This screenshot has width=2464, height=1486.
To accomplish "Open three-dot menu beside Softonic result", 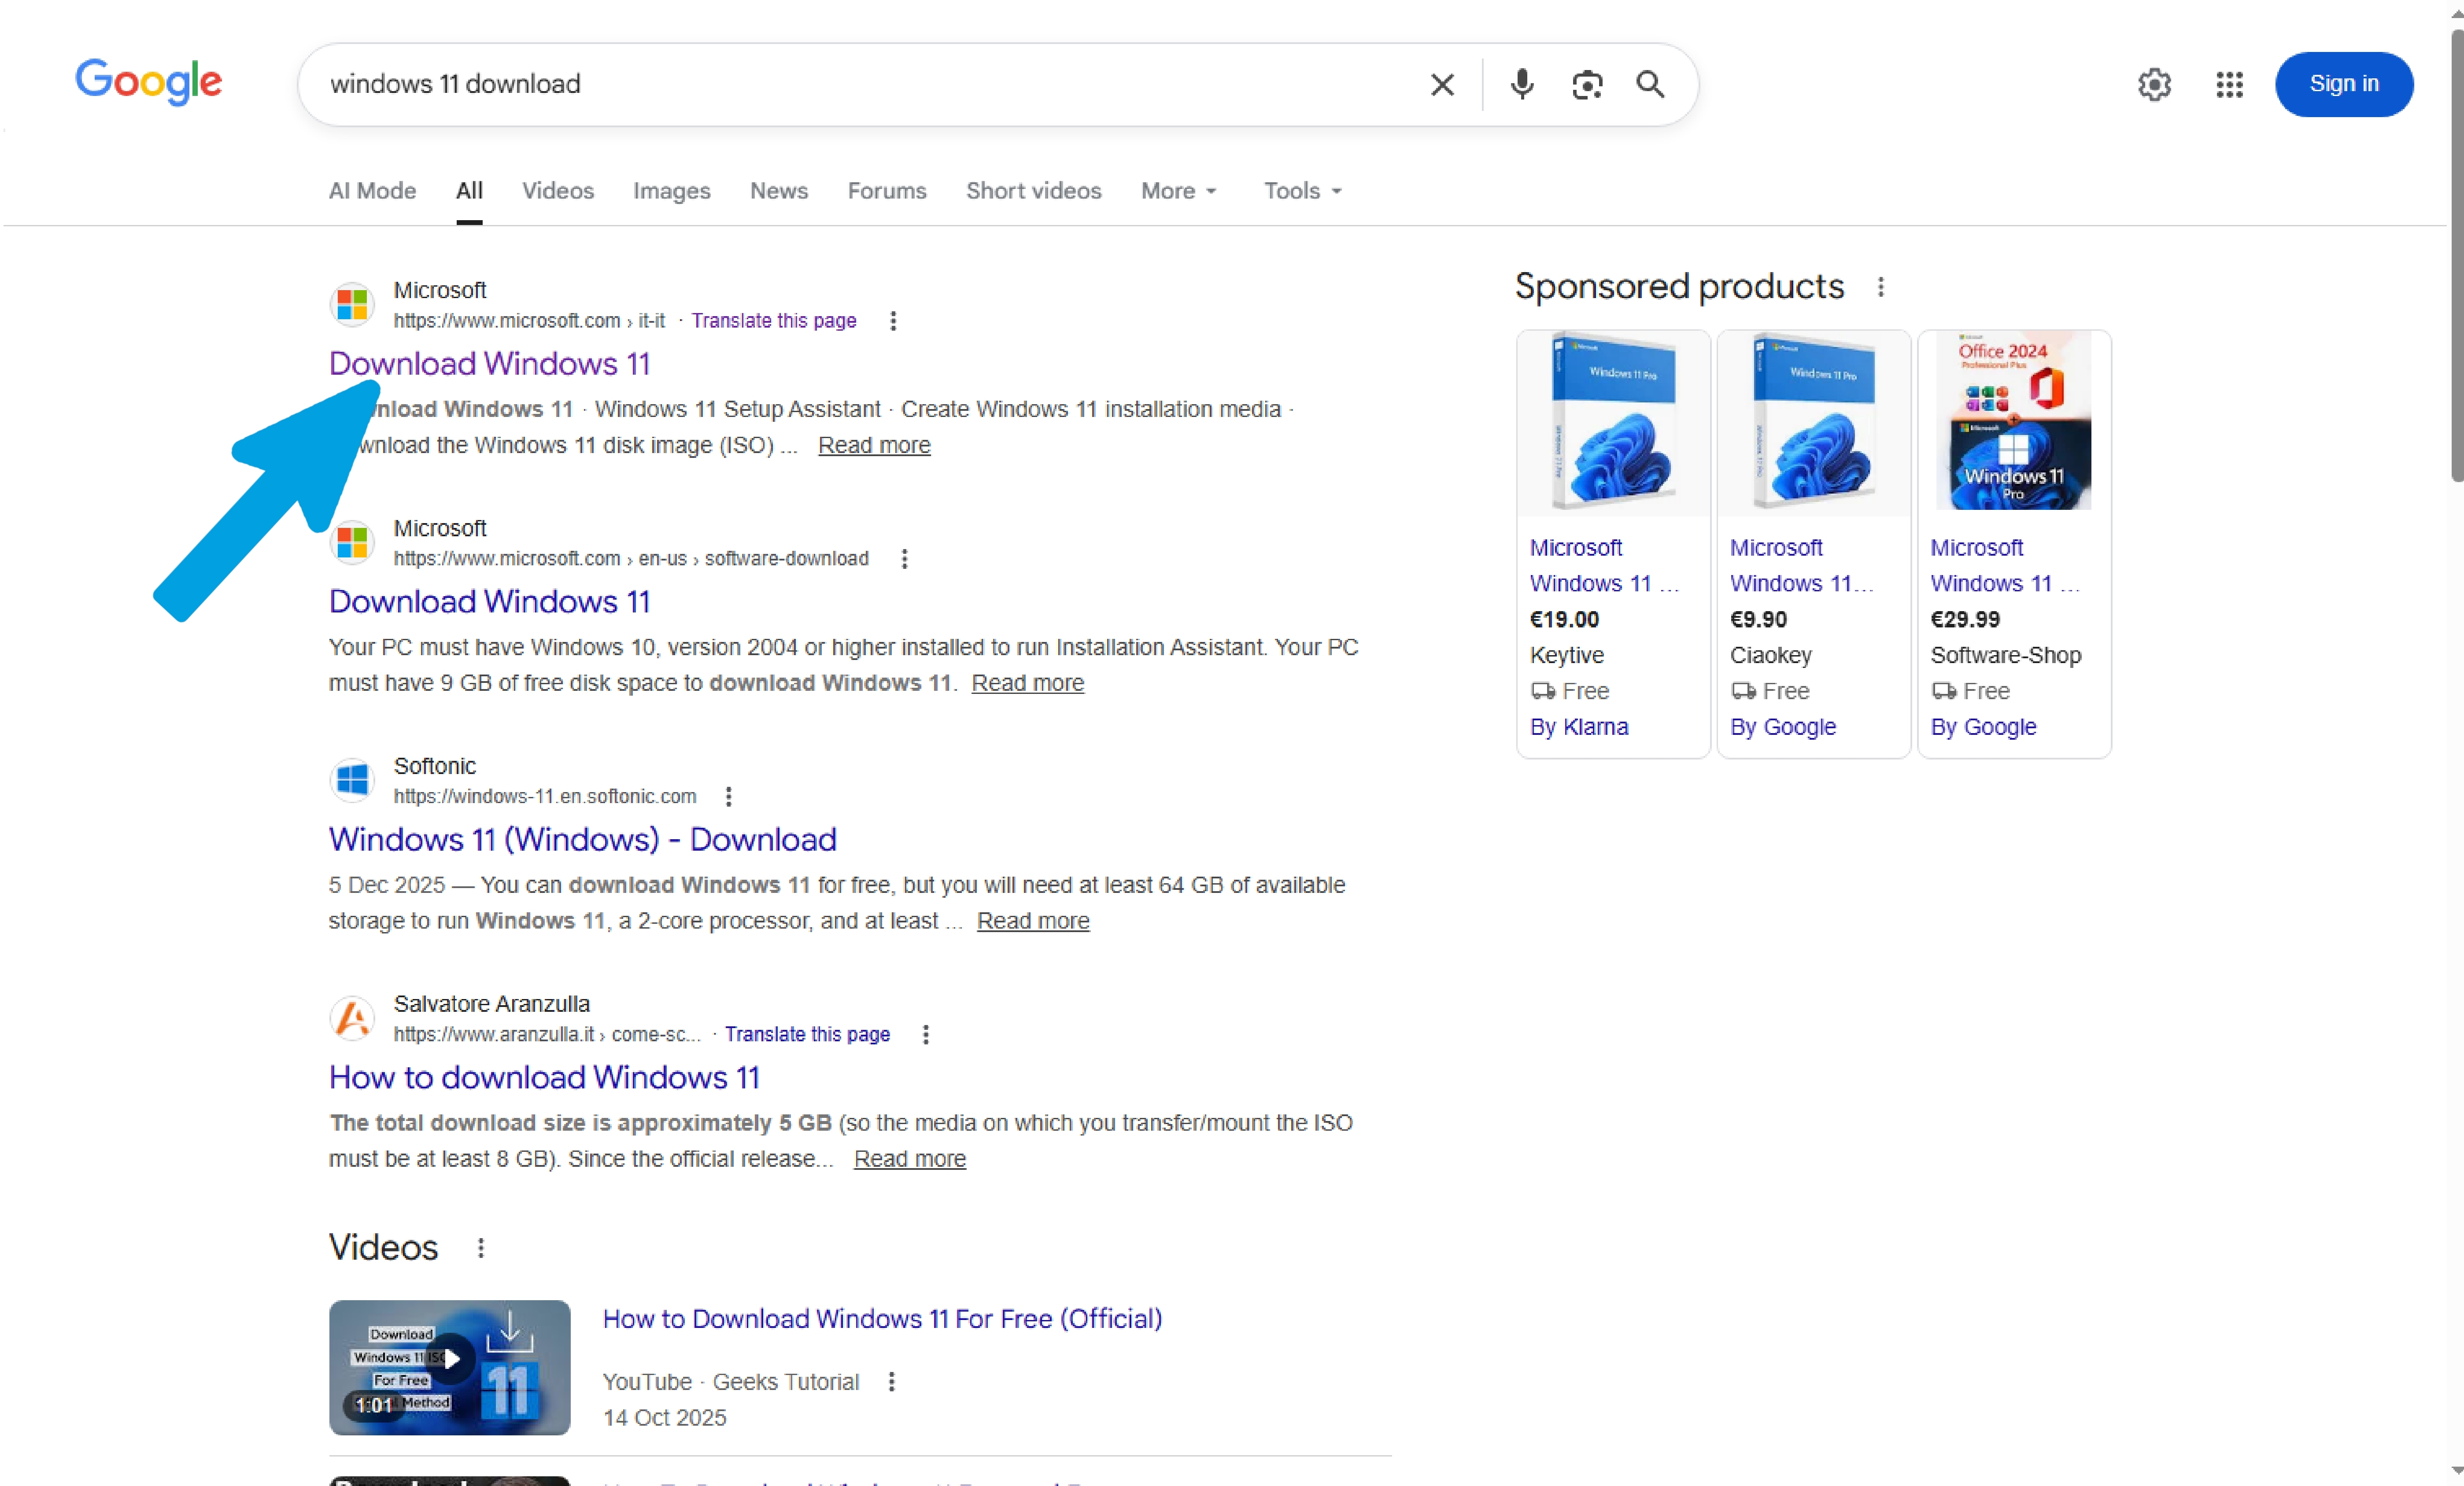I will (x=729, y=796).
